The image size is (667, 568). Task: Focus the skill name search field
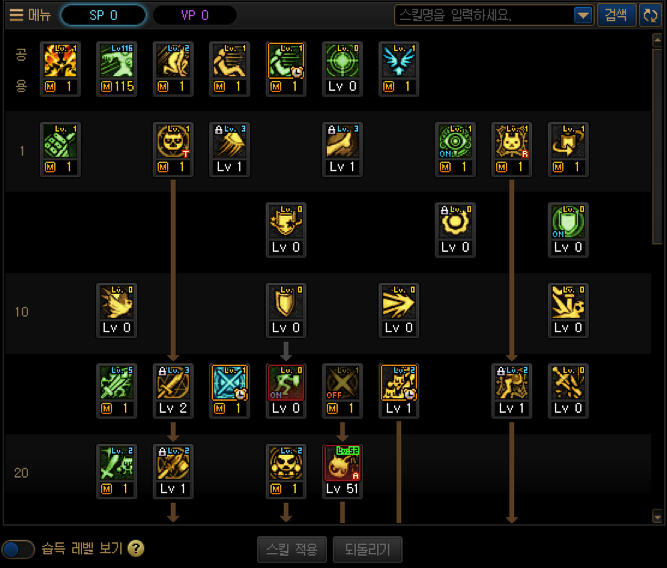(x=485, y=16)
